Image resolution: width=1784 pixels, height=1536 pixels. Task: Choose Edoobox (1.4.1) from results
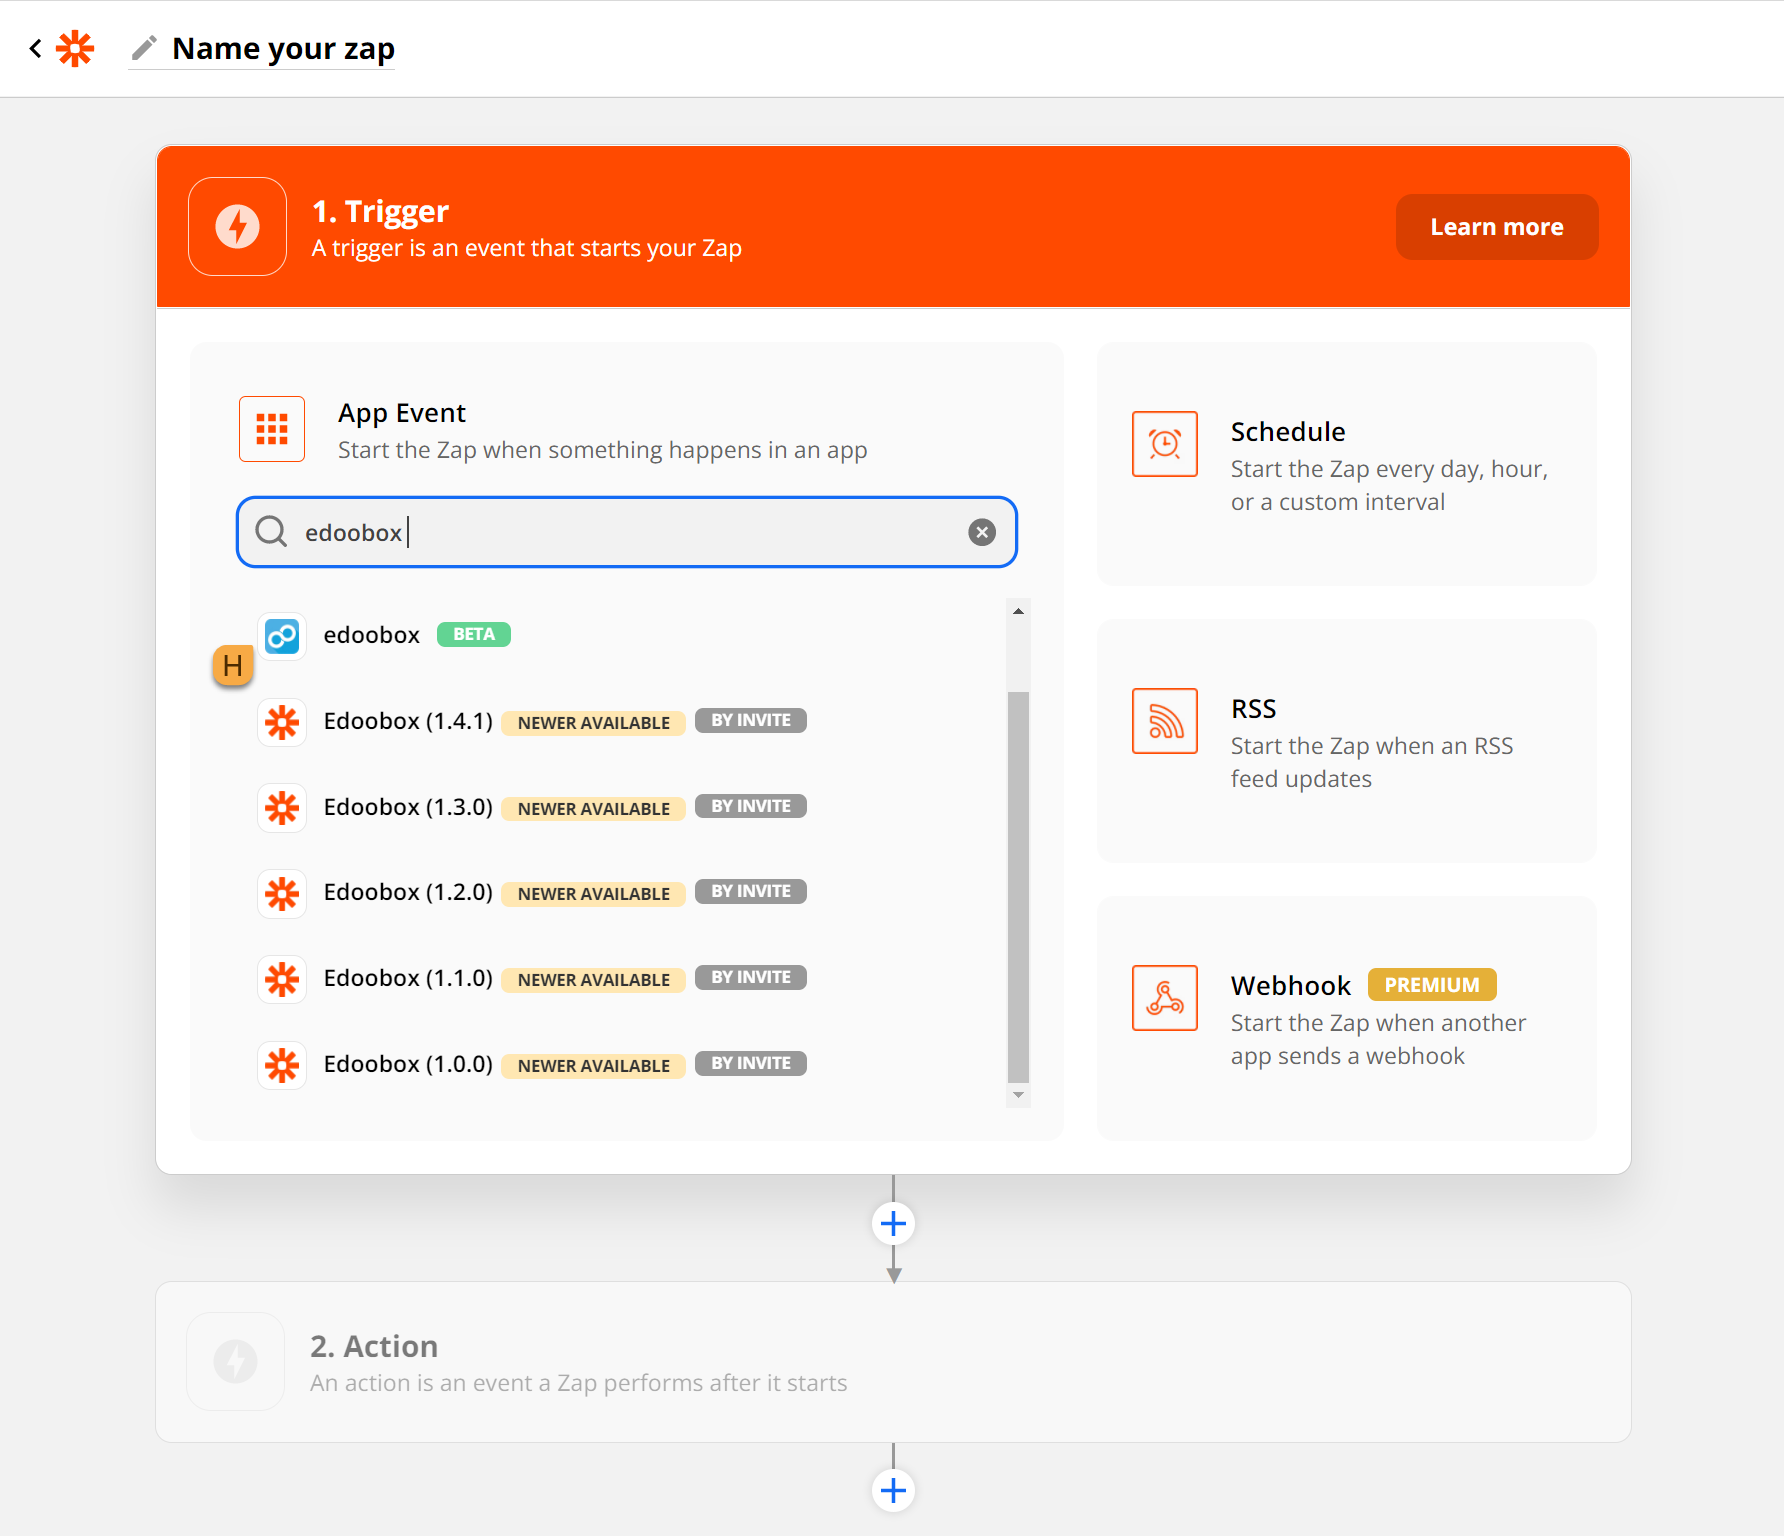(408, 721)
